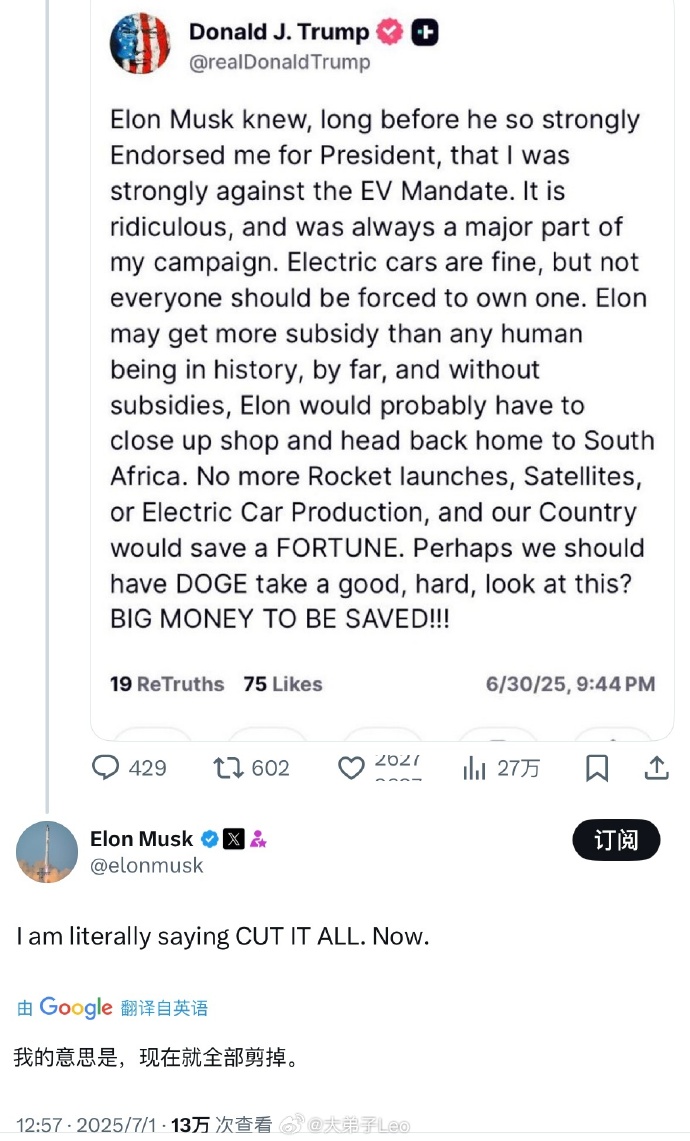Click Elon Musk's blue verified checkmark

pos(210,838)
